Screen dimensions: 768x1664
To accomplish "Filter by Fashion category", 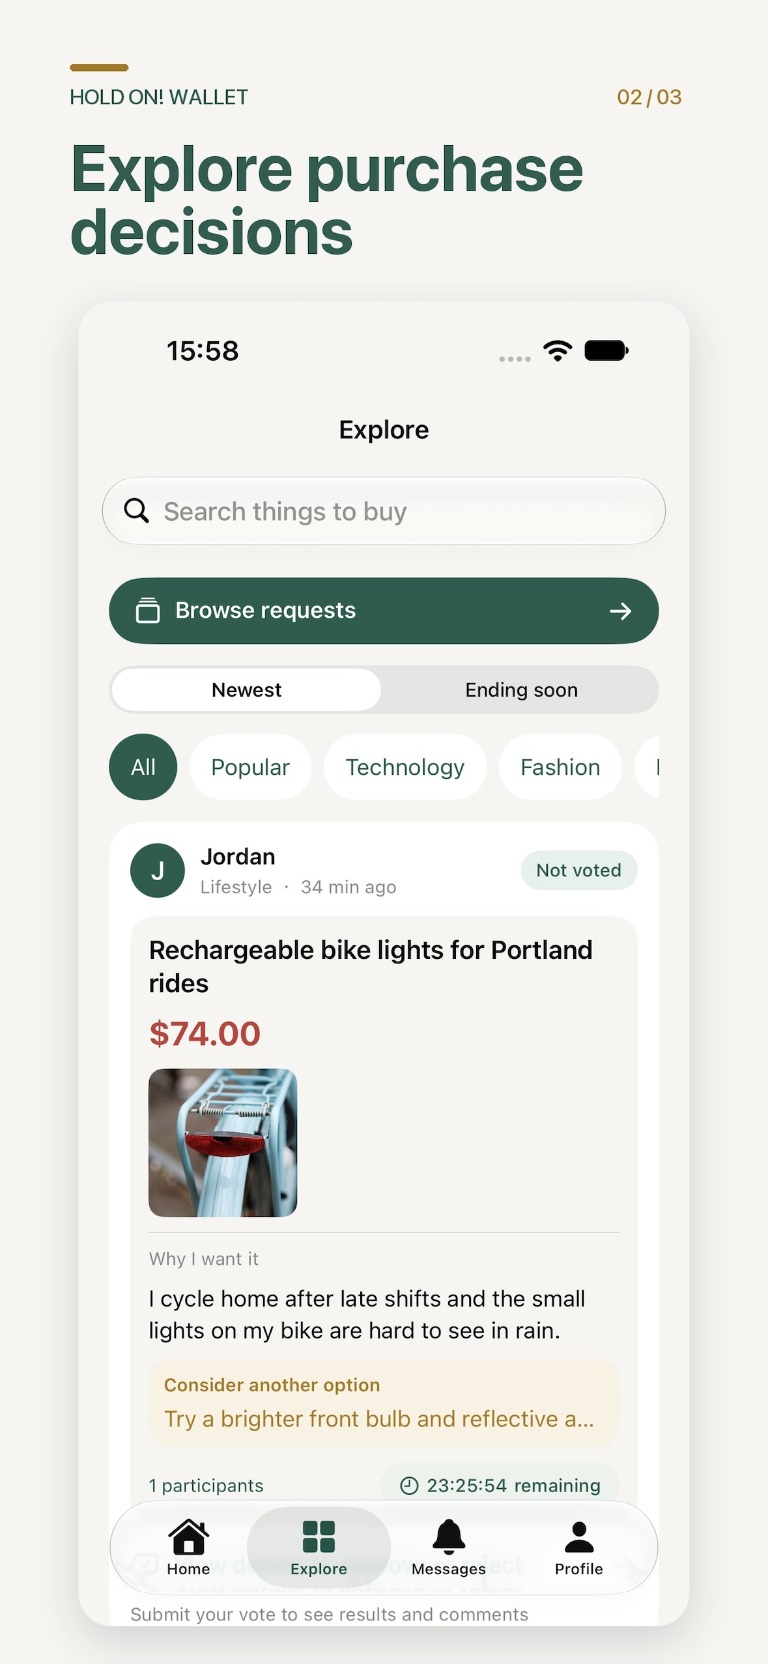I will (x=560, y=767).
